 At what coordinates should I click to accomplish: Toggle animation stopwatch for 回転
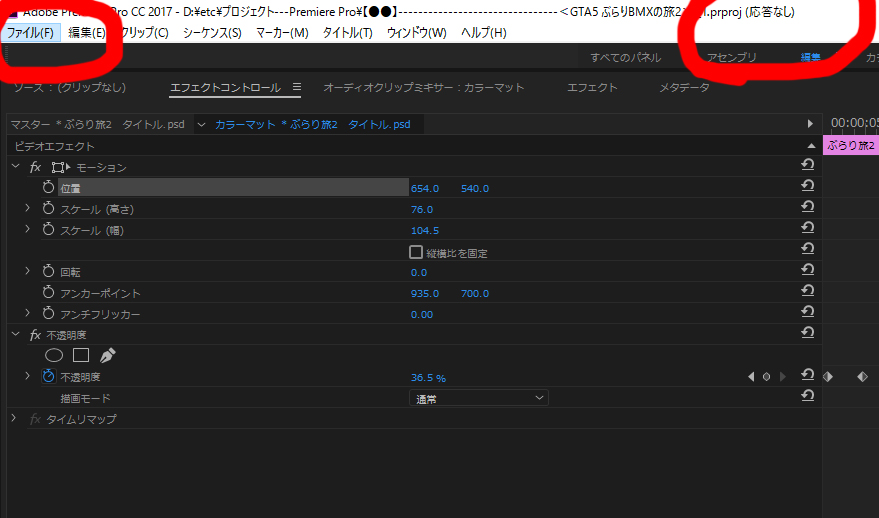tap(49, 271)
